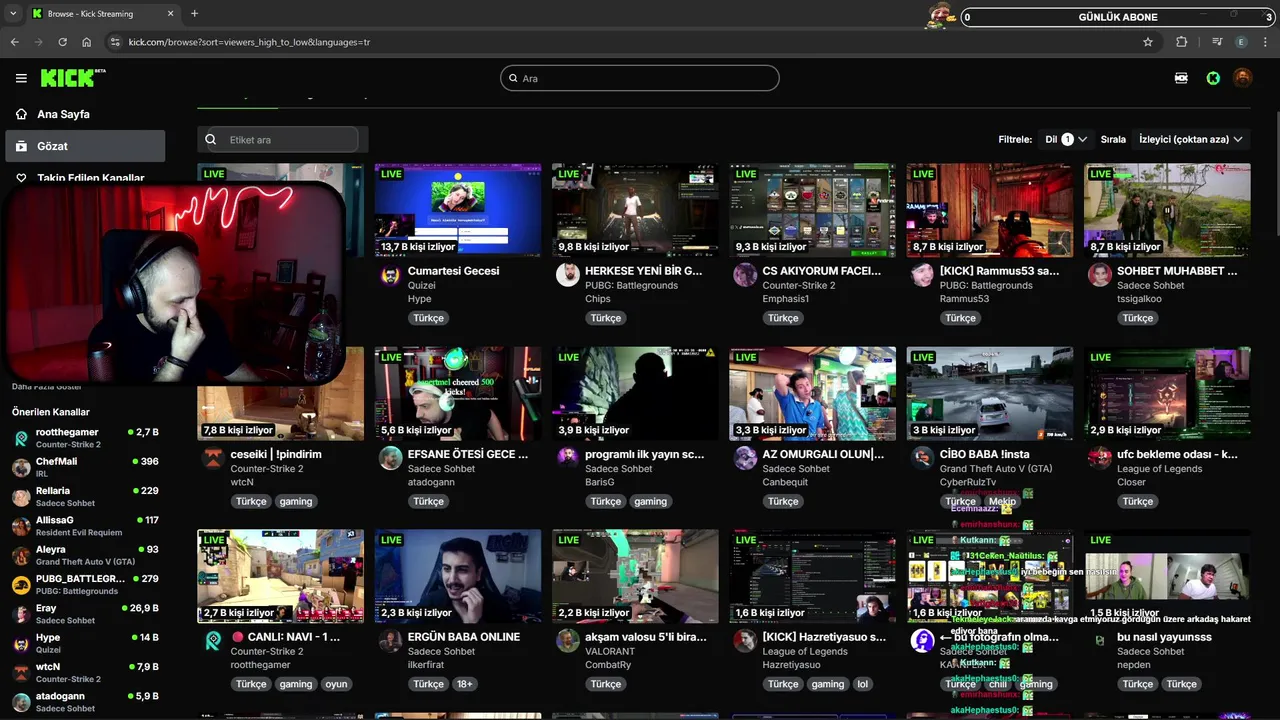1280x720 pixels.
Task: Click the green Kick icon in header
Action: pyautogui.click(x=1213, y=78)
